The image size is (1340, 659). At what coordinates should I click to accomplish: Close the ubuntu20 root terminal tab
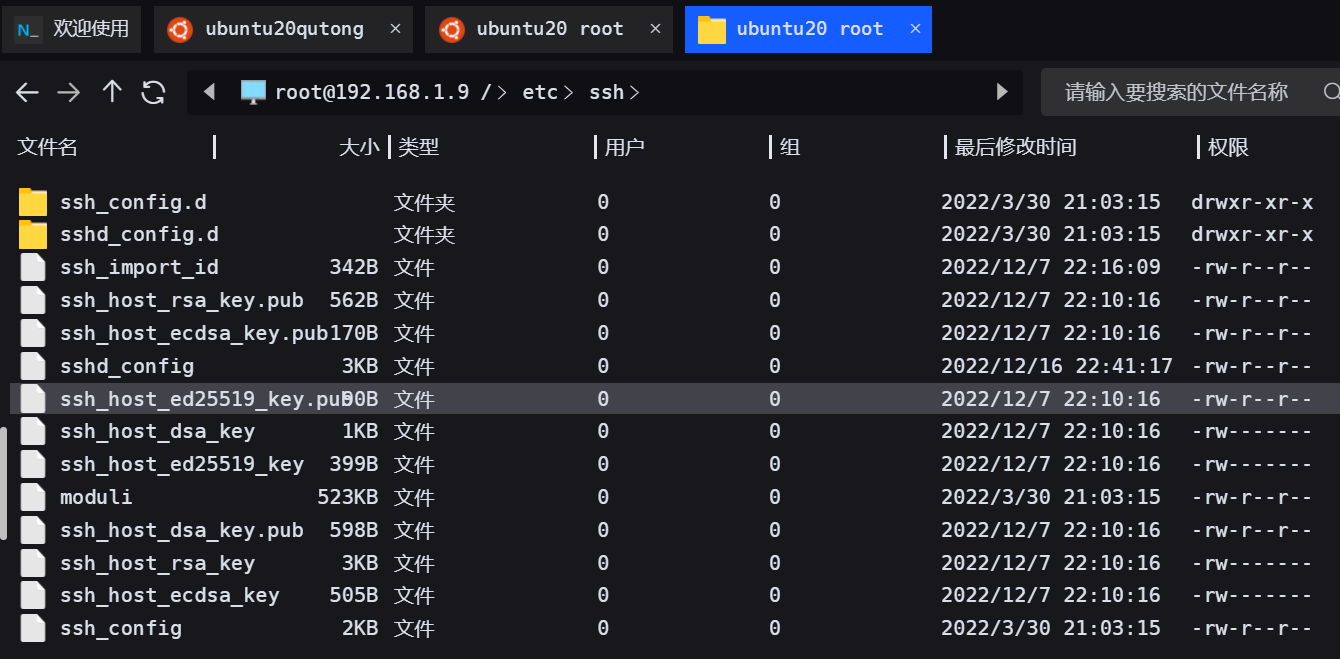click(655, 29)
